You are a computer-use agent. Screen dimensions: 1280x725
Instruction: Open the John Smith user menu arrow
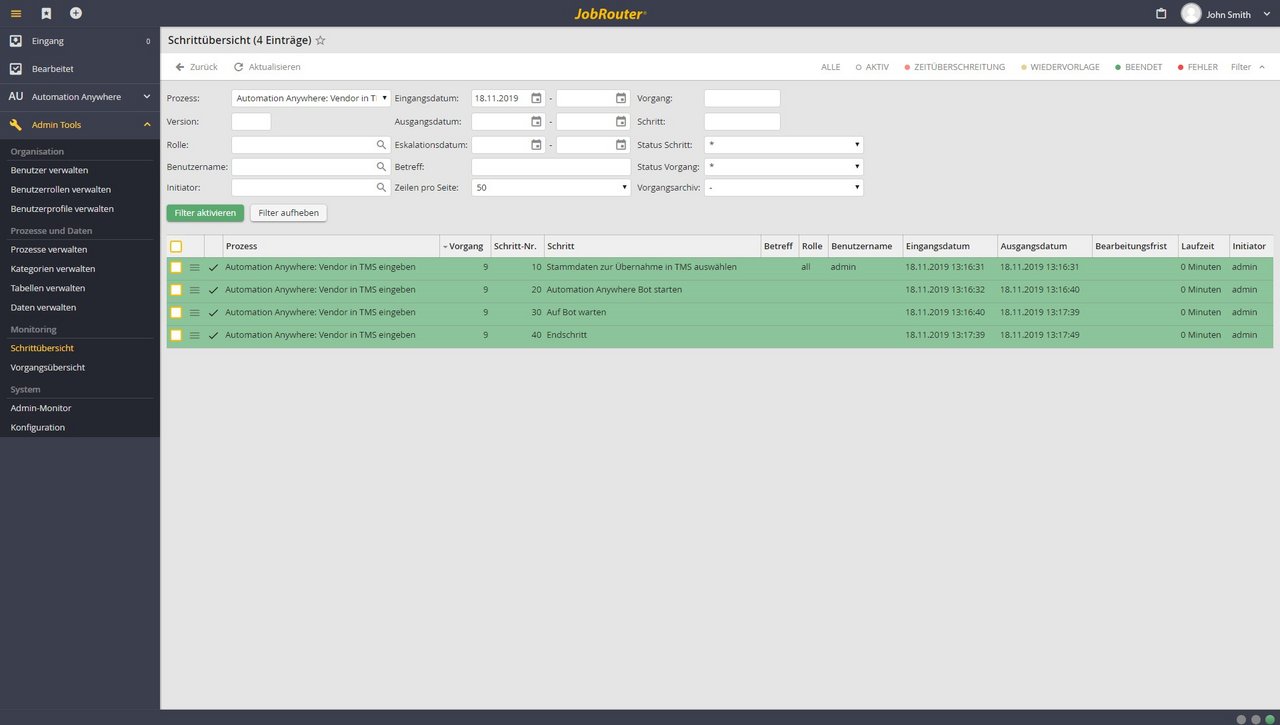1267,15
